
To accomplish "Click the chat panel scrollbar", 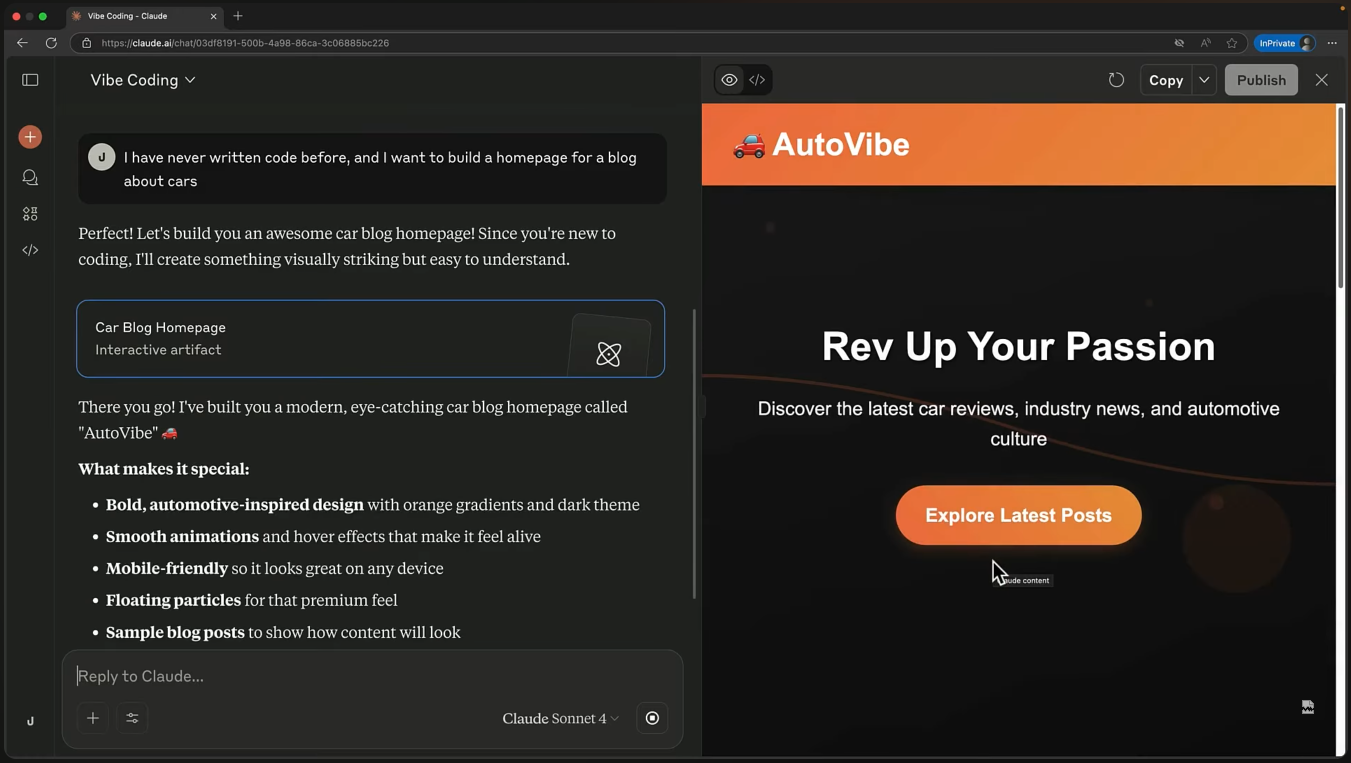I will click(694, 454).
